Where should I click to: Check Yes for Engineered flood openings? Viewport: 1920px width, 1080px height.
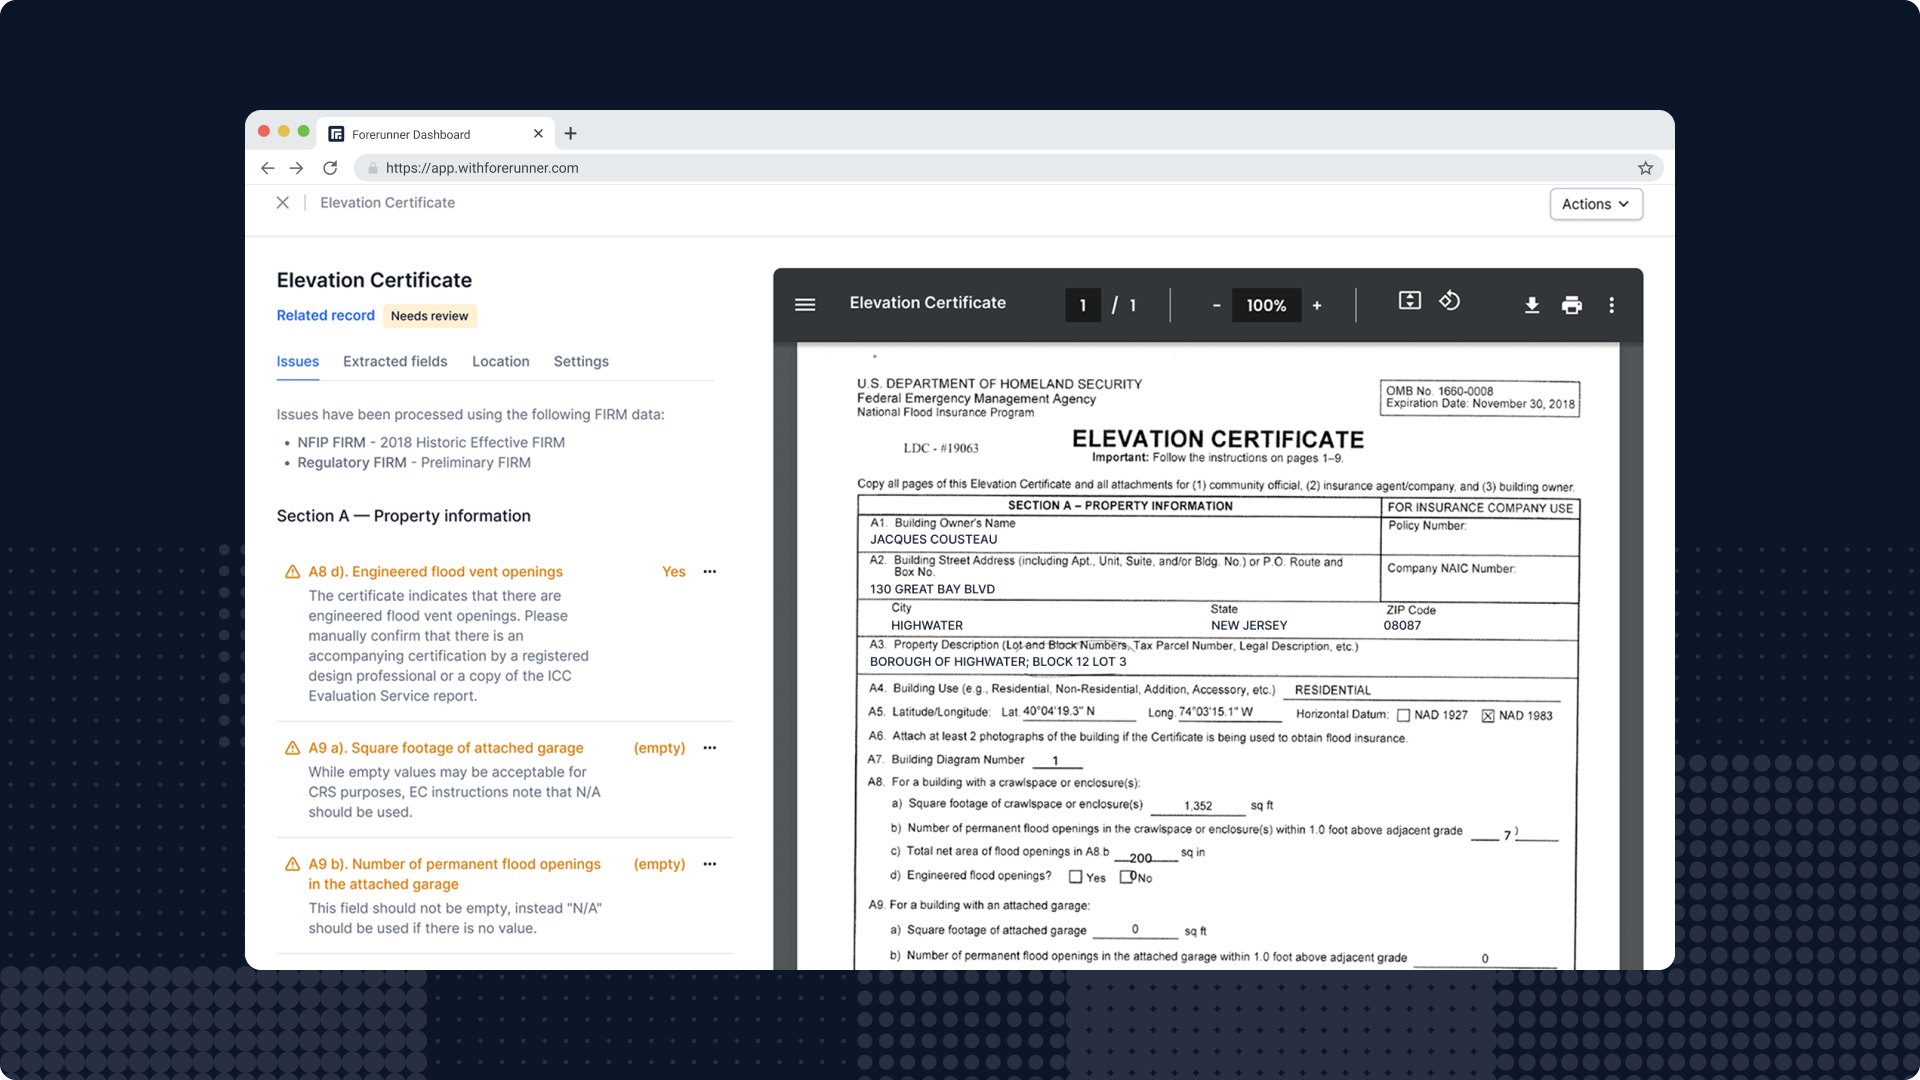click(x=1076, y=877)
